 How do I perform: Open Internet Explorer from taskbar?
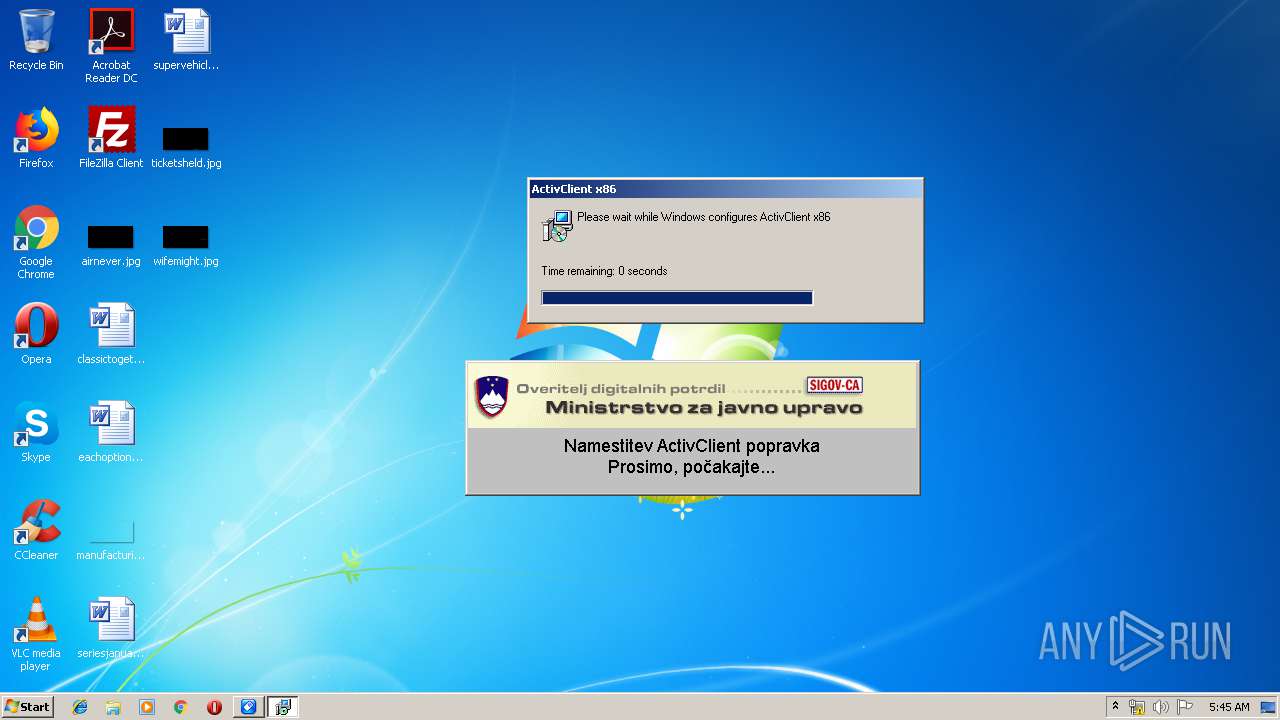[x=80, y=707]
